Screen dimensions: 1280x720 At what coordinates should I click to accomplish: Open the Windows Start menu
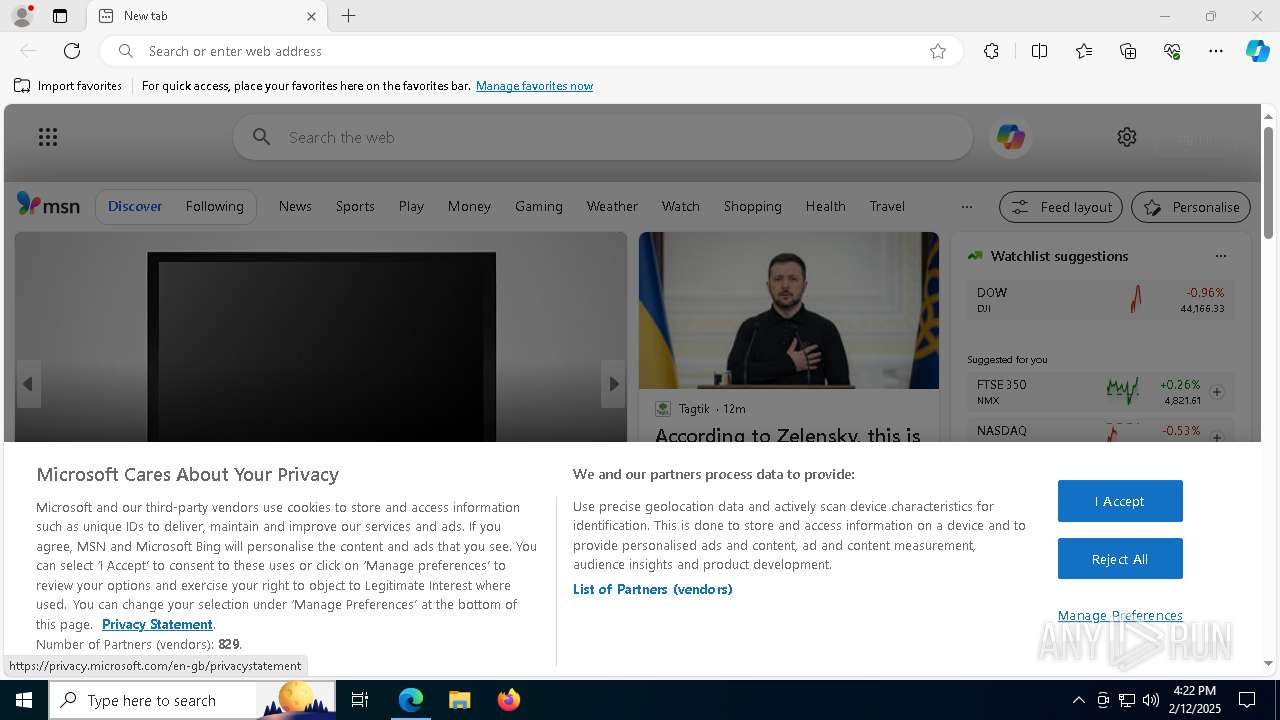24,700
